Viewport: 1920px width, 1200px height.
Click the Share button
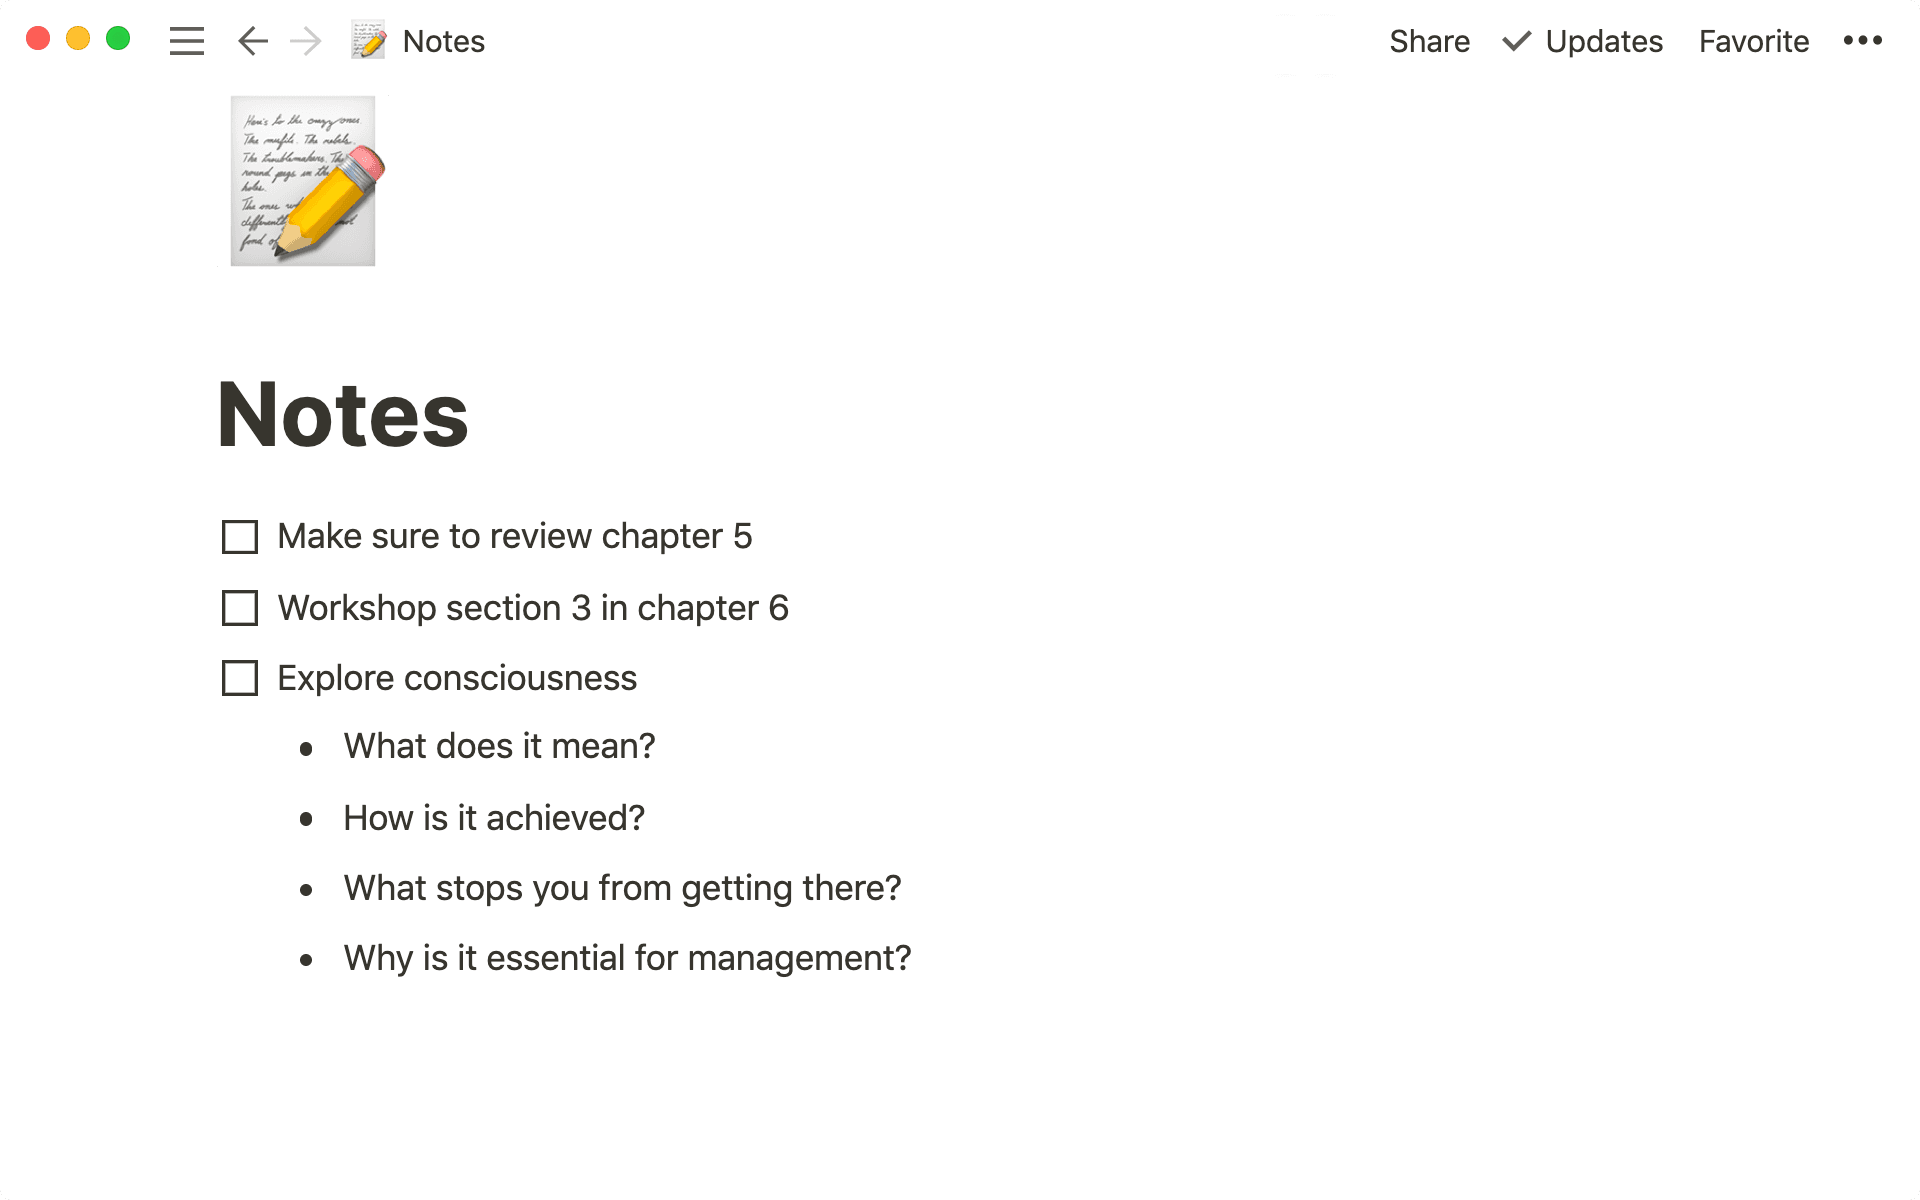pyautogui.click(x=1429, y=41)
